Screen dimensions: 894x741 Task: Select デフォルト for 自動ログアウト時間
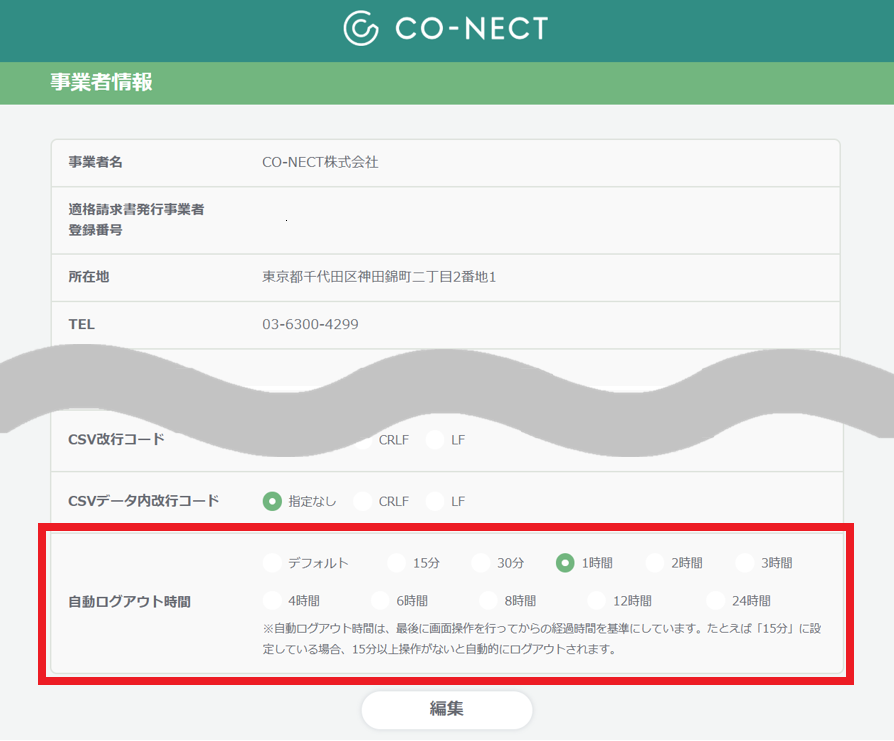(x=273, y=563)
